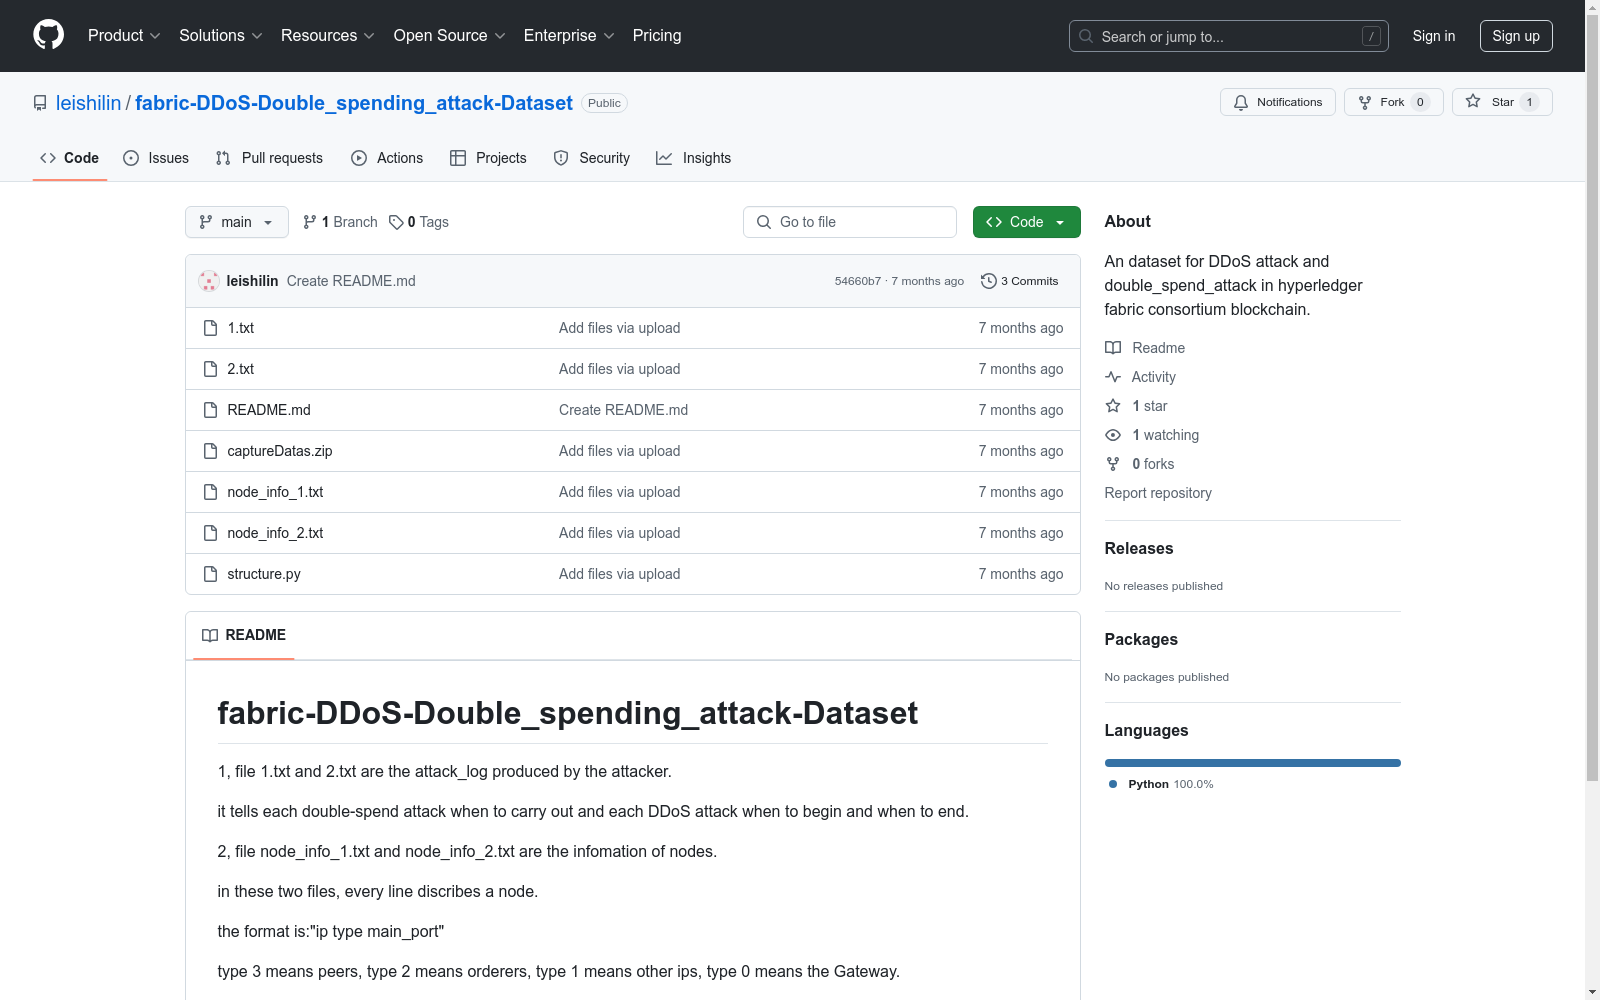The height and width of the screenshot is (1000, 1600).
Task: Open the captureDatas.zip file
Action: [x=280, y=451]
